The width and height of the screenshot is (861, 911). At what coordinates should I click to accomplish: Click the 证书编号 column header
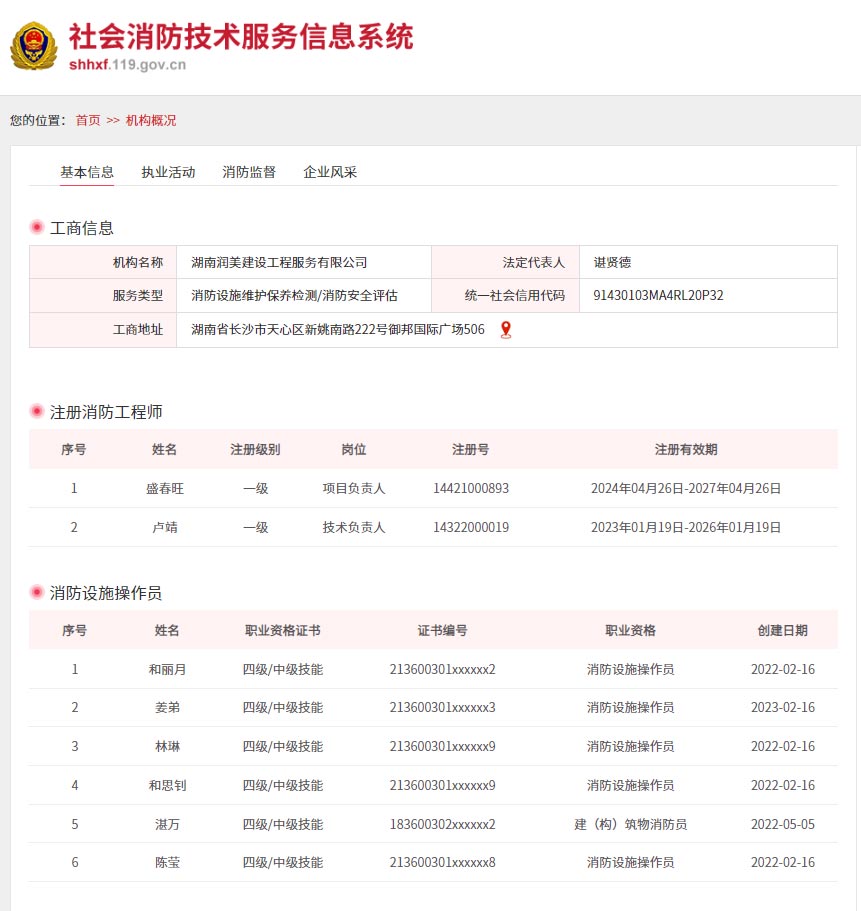coord(442,630)
